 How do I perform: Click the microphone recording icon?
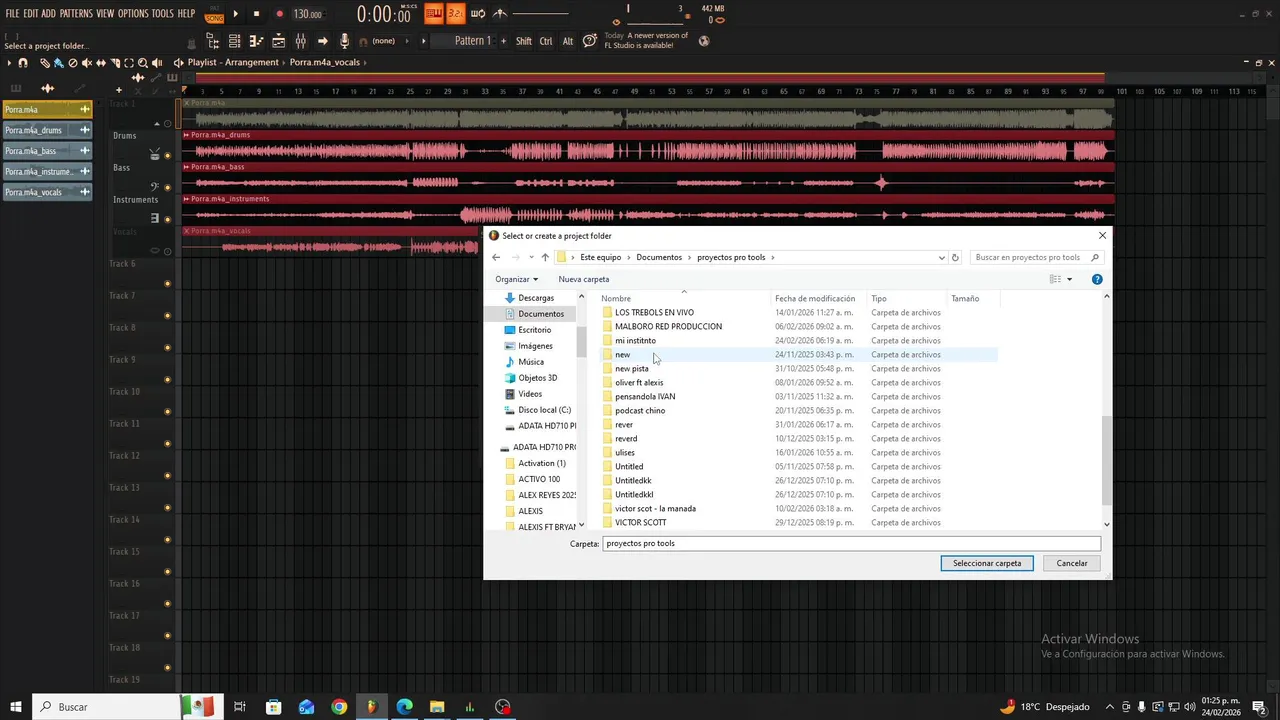point(344,41)
